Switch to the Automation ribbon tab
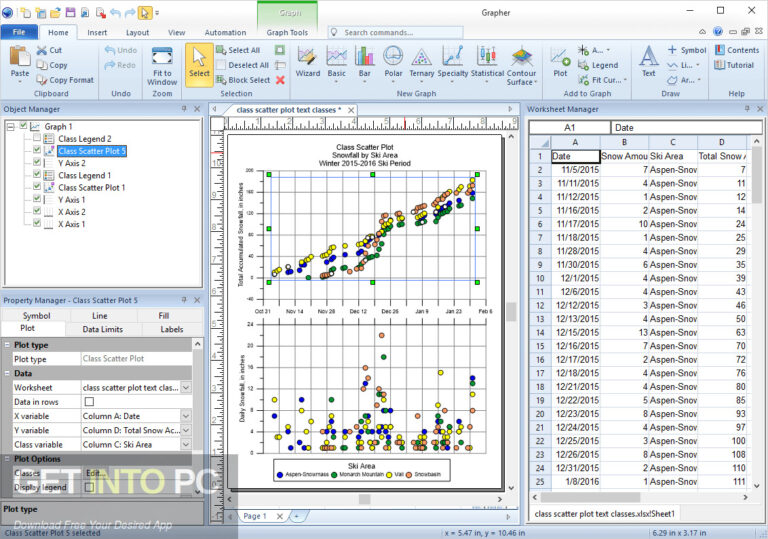The width and height of the screenshot is (768, 539). point(225,32)
